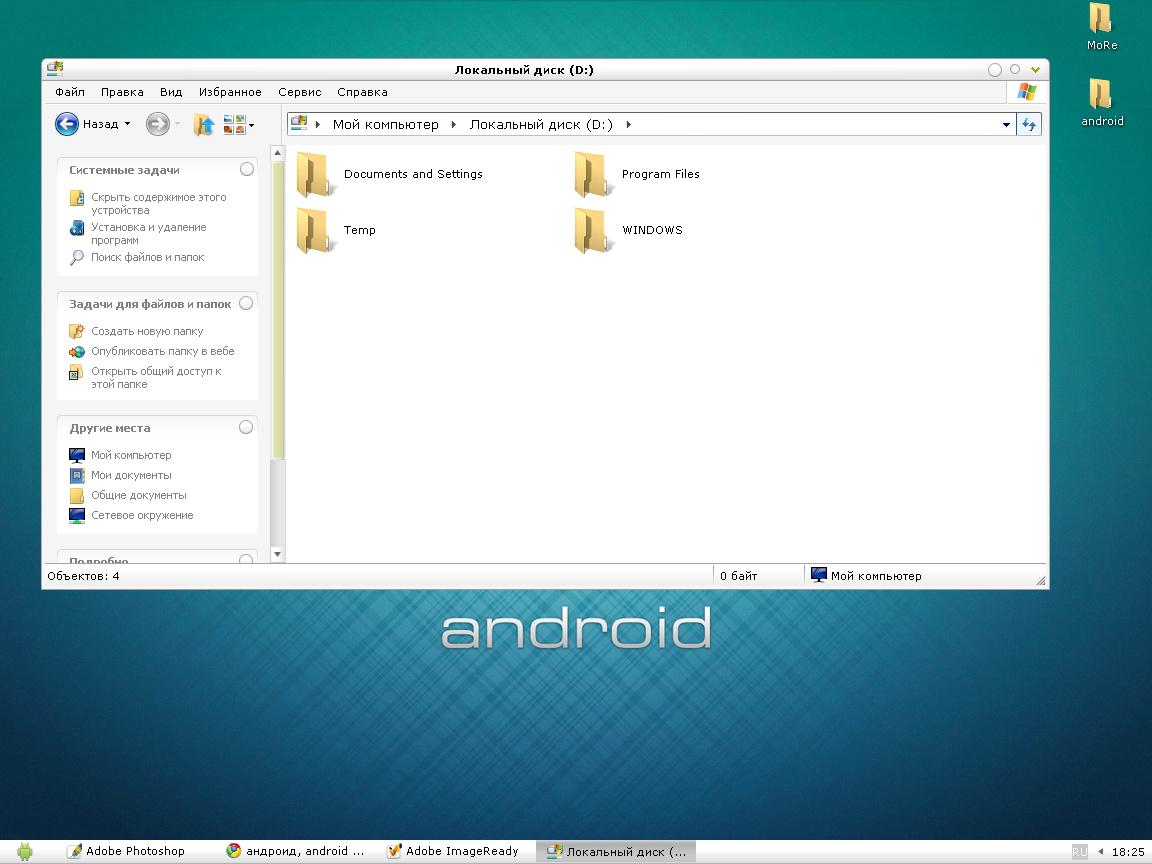Click the Мой компьютер breadcrumb in address bar
This screenshot has height=864, width=1152.
coord(386,124)
